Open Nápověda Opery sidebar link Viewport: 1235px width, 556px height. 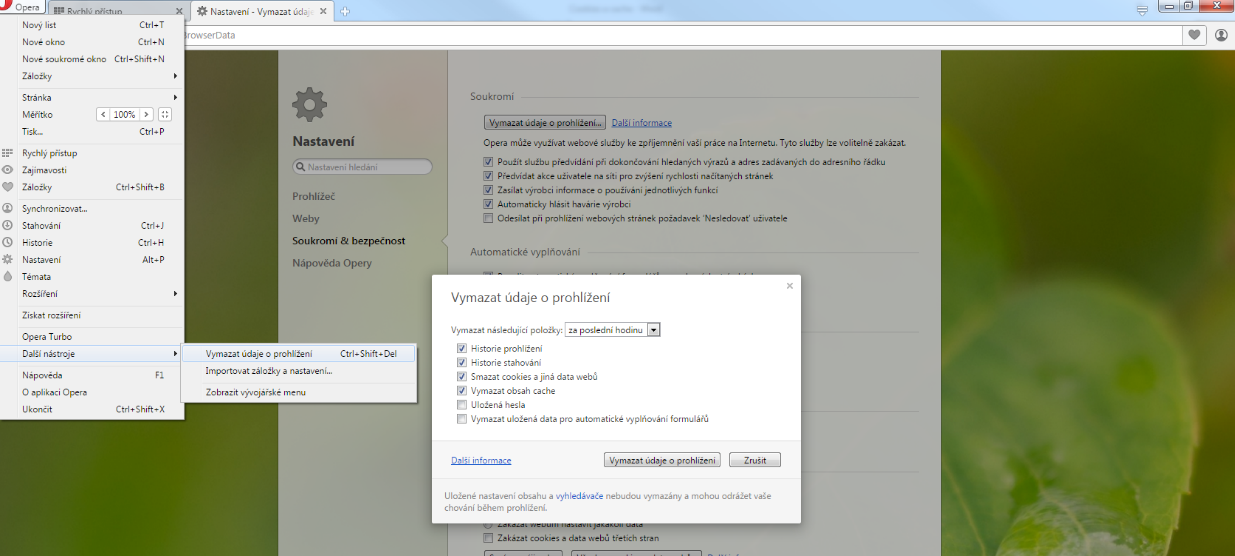click(332, 263)
